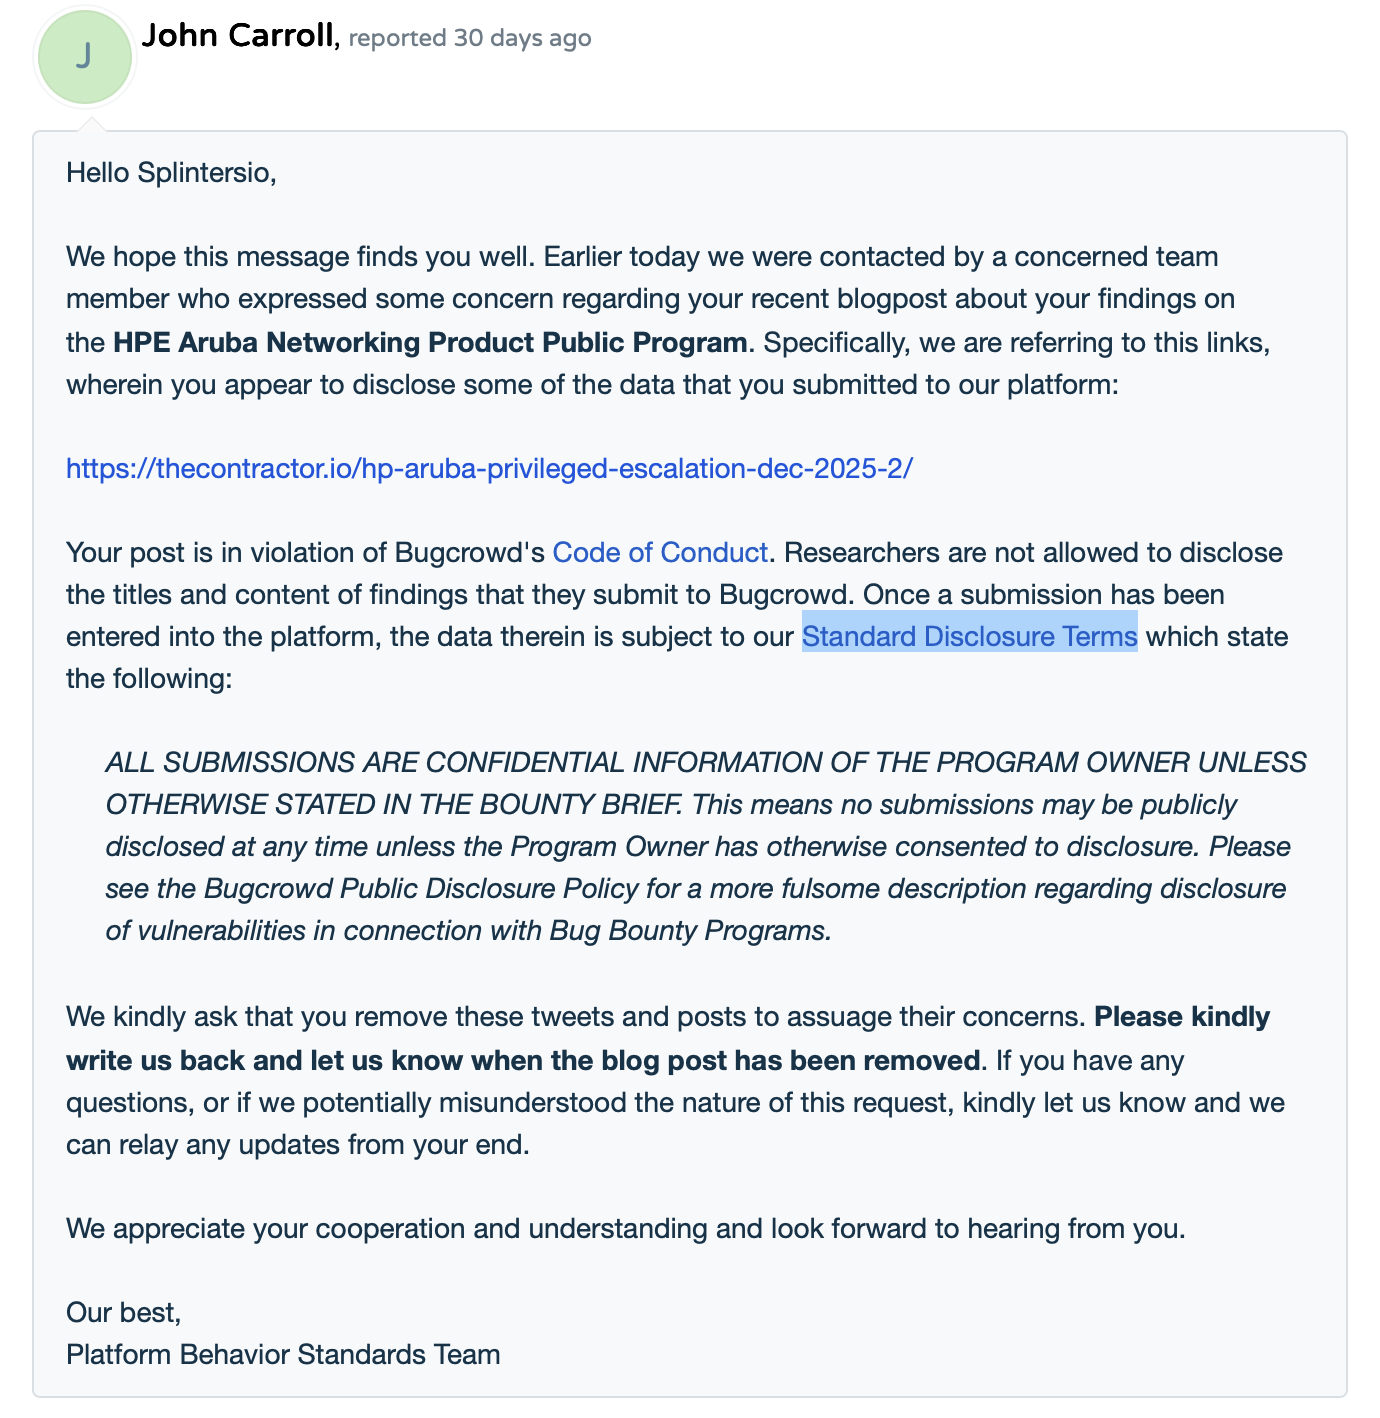Click the "Platform Behavior Standards Team" signature
This screenshot has height=1418, width=1380.
click(x=283, y=1354)
